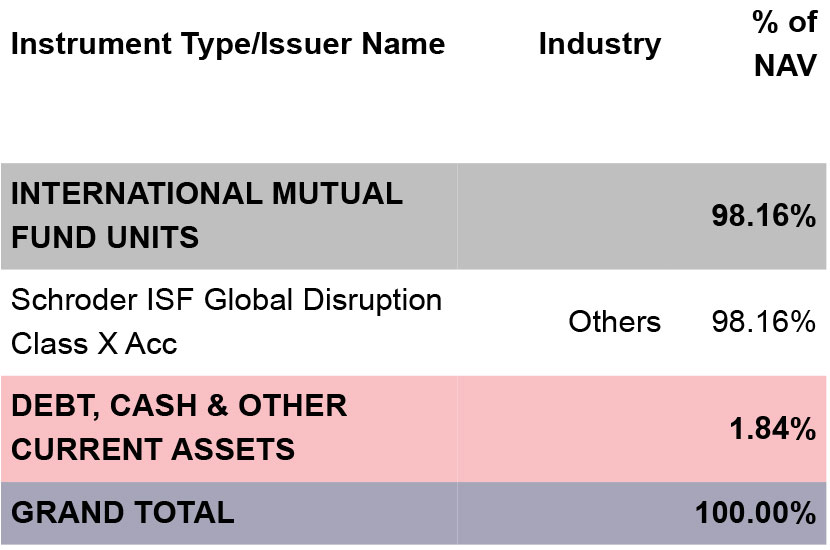830x550 pixels.
Task: Click the Industry column header
Action: 600,45
